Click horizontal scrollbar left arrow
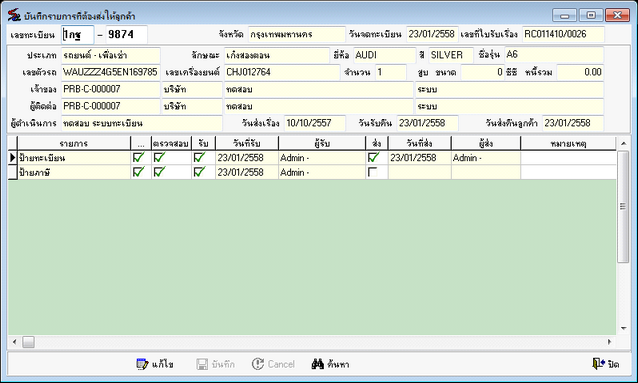 [x=15, y=342]
